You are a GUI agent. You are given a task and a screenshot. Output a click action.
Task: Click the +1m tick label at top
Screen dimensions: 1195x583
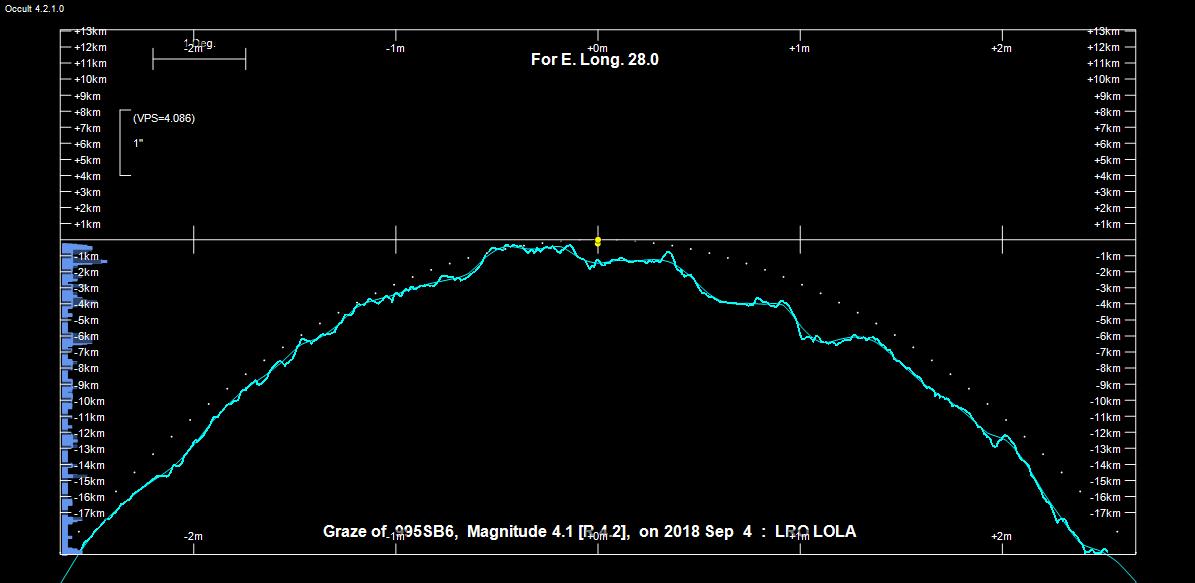tap(799, 48)
